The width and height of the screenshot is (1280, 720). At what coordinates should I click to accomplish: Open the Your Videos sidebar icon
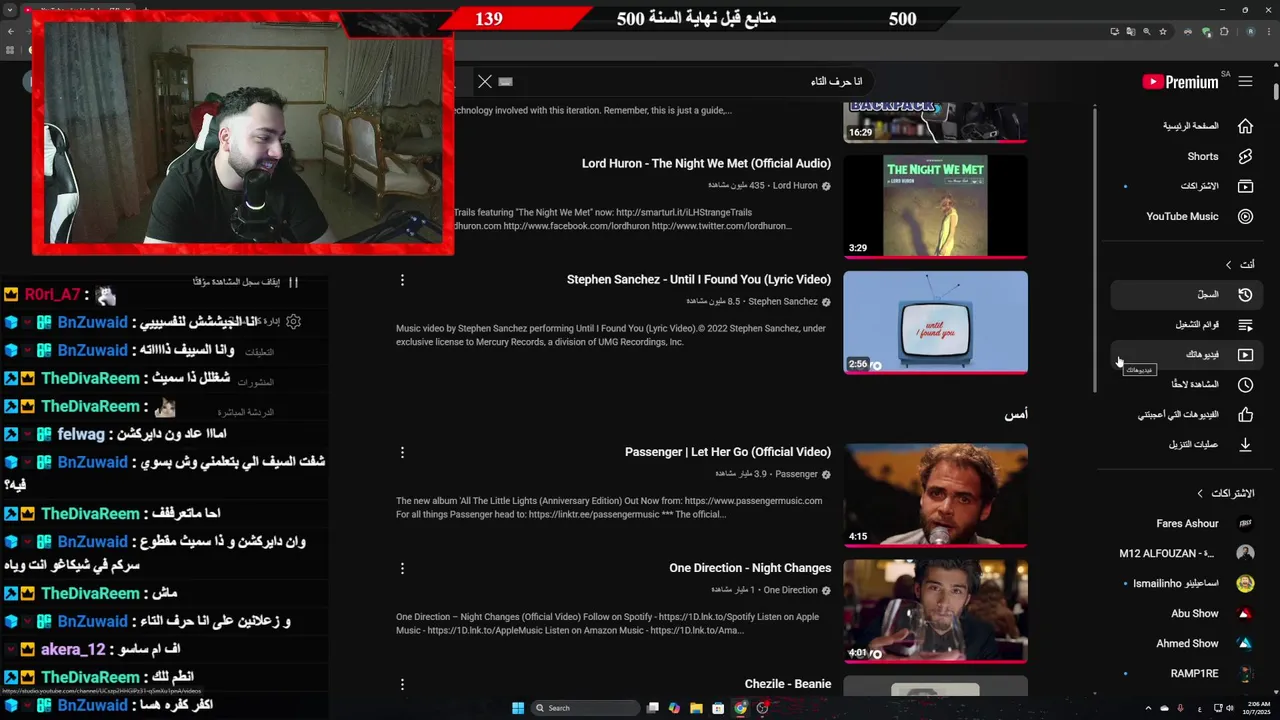tap(1245, 354)
